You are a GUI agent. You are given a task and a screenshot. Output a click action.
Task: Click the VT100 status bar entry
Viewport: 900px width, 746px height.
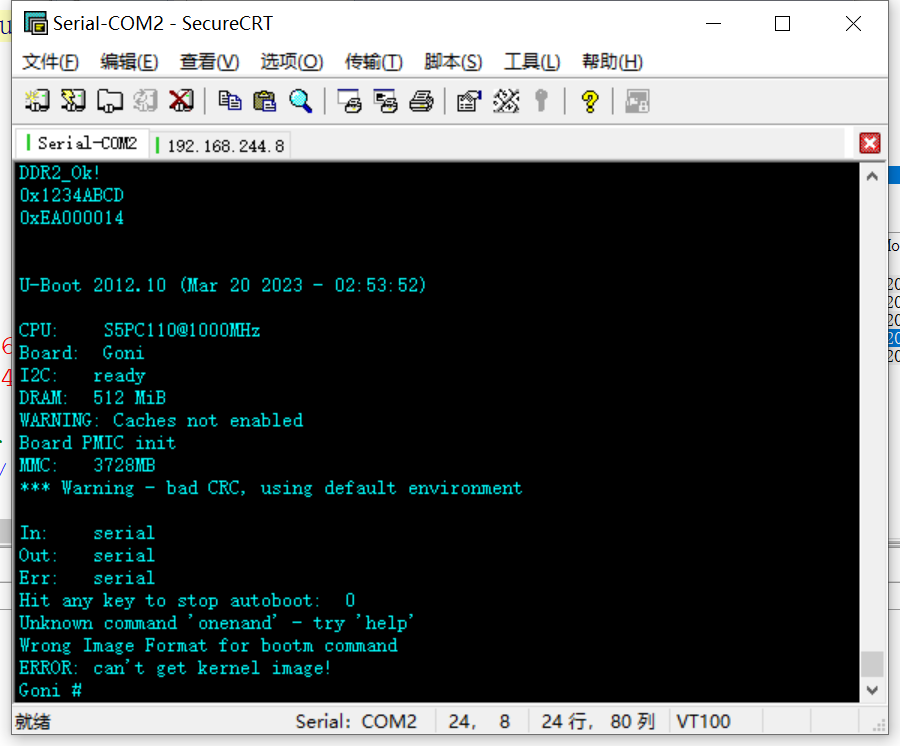tap(704, 721)
